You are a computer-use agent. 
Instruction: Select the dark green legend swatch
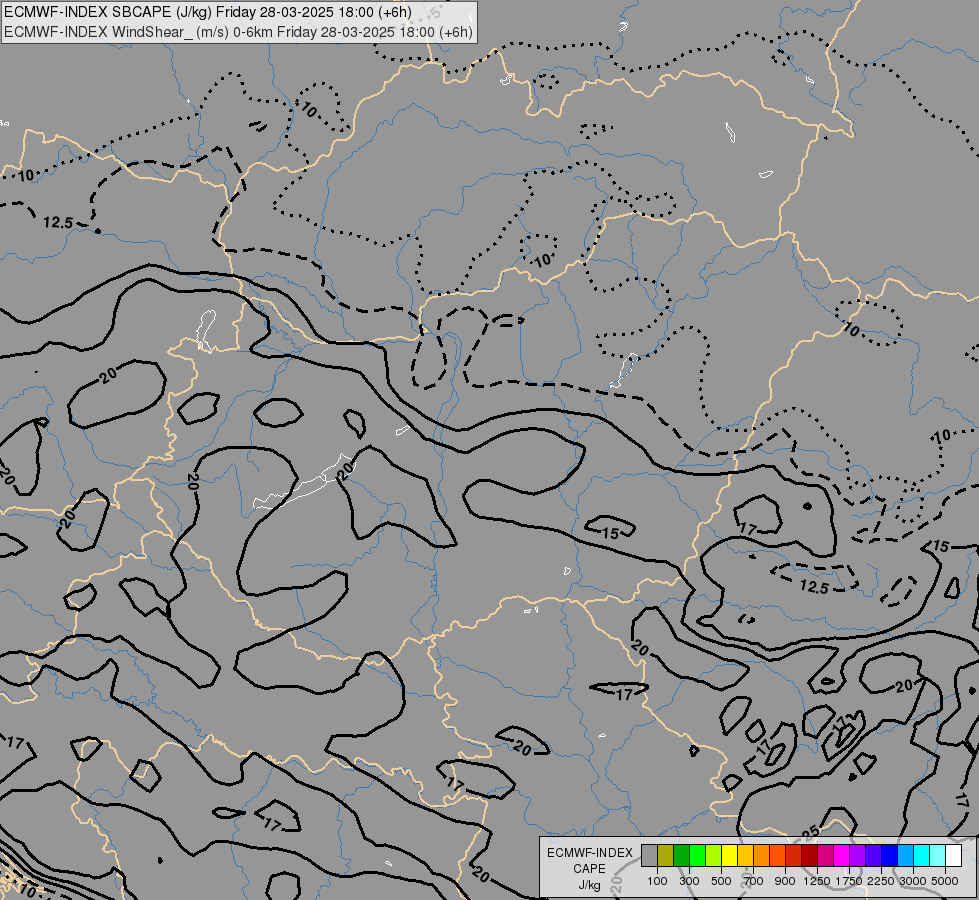681,855
